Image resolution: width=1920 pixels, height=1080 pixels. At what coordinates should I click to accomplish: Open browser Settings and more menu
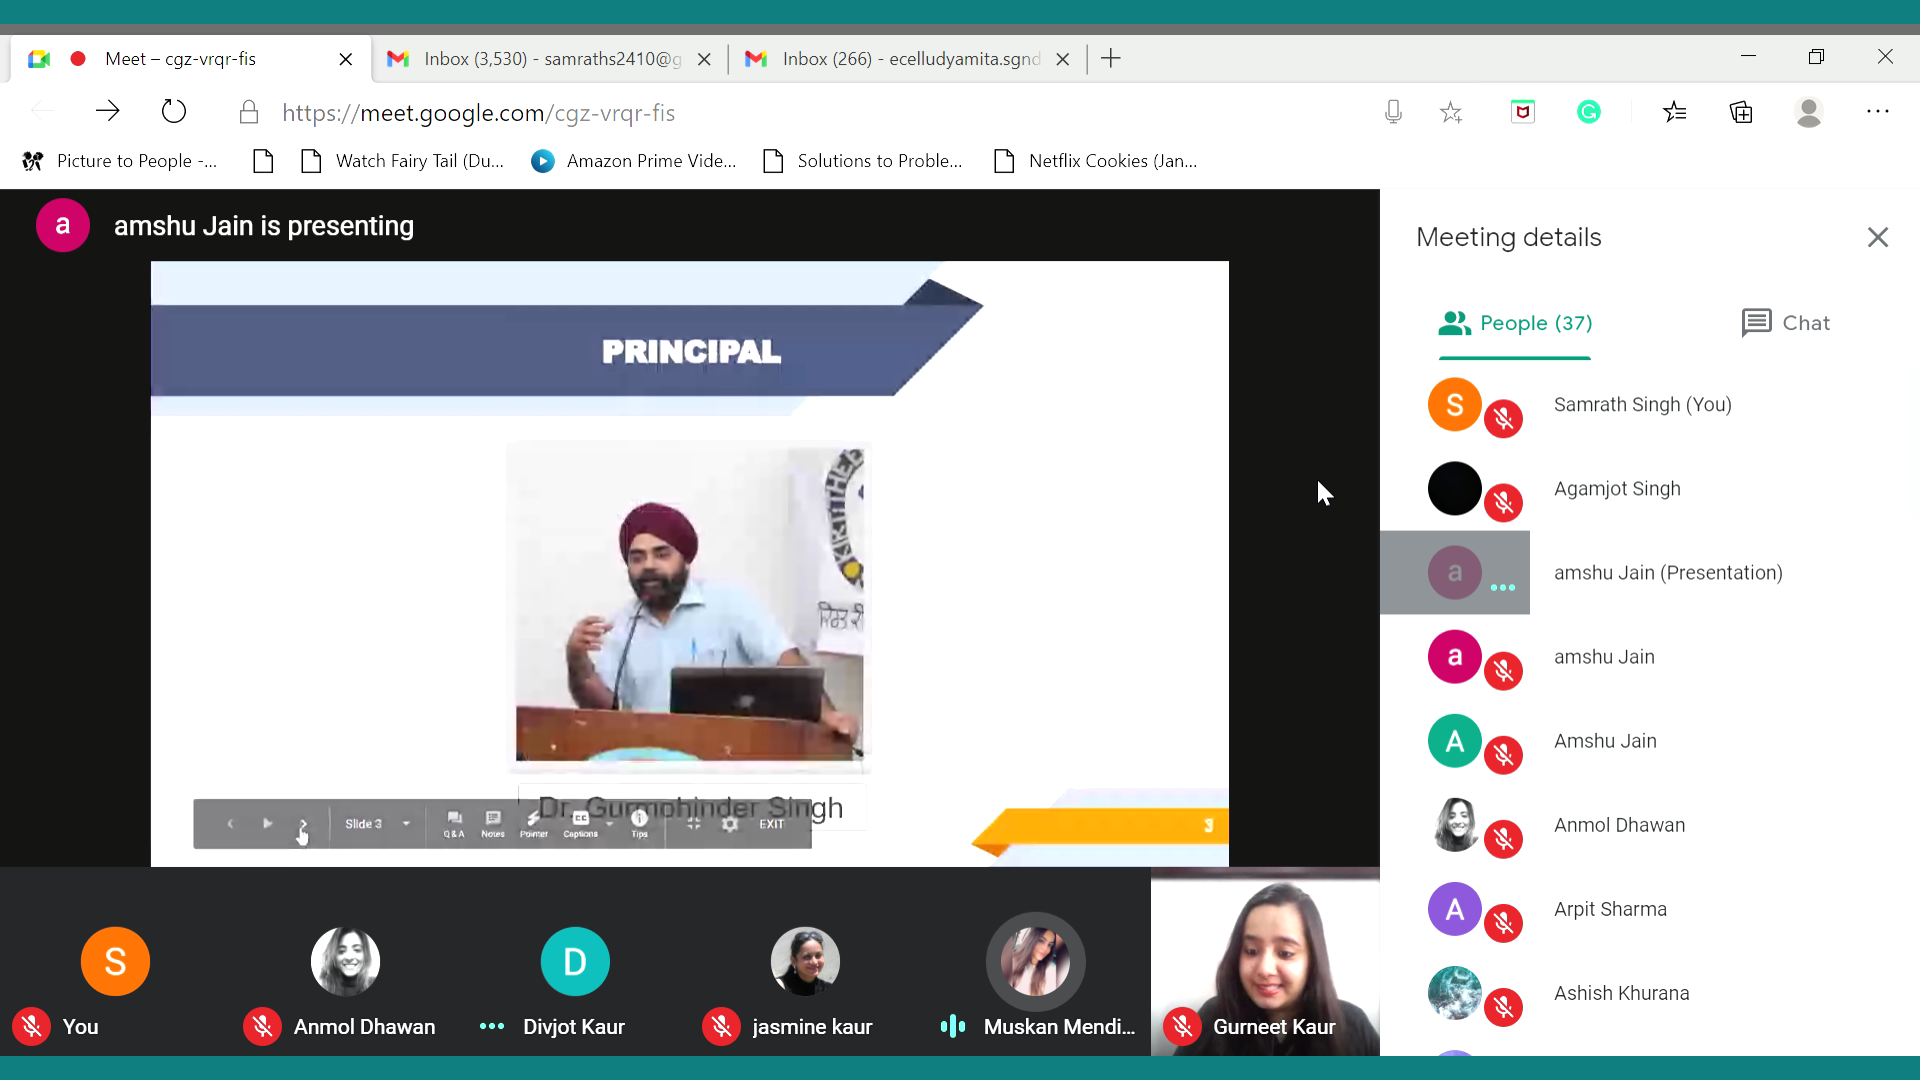pyautogui.click(x=1877, y=112)
